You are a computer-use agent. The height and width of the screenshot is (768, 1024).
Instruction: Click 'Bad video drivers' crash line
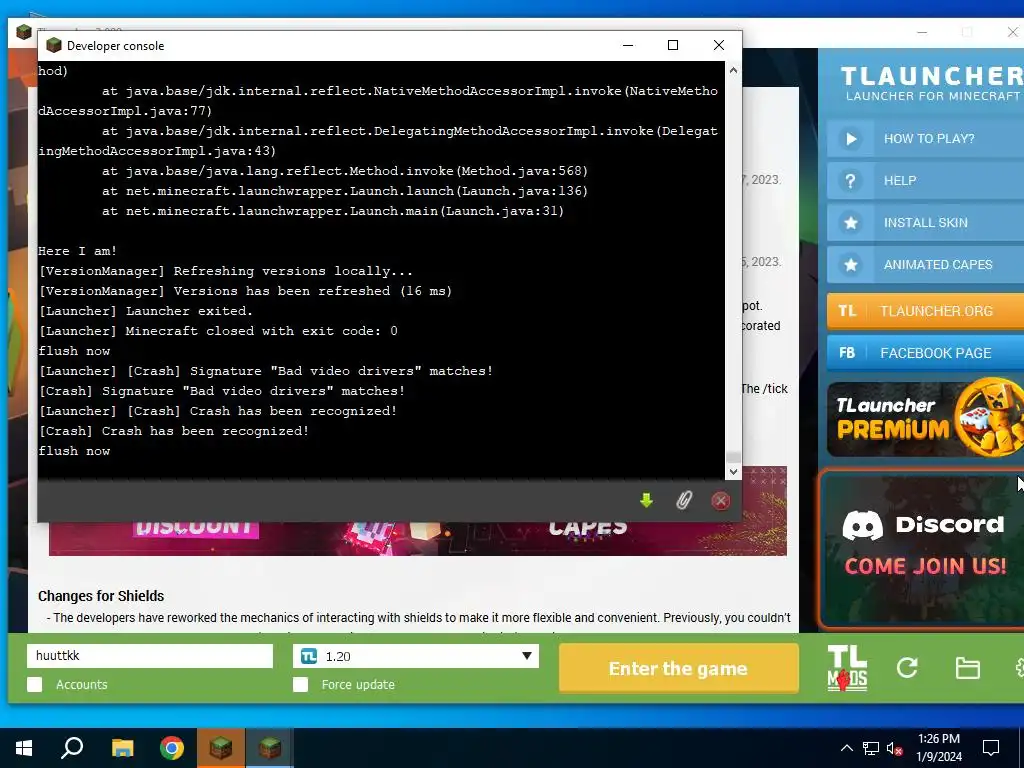coord(266,371)
